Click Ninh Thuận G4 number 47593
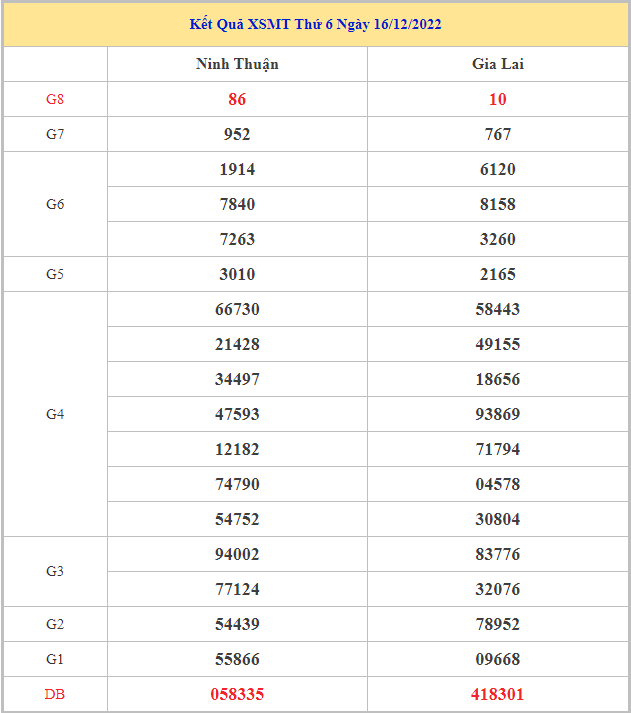The height and width of the screenshot is (713, 631). (237, 414)
